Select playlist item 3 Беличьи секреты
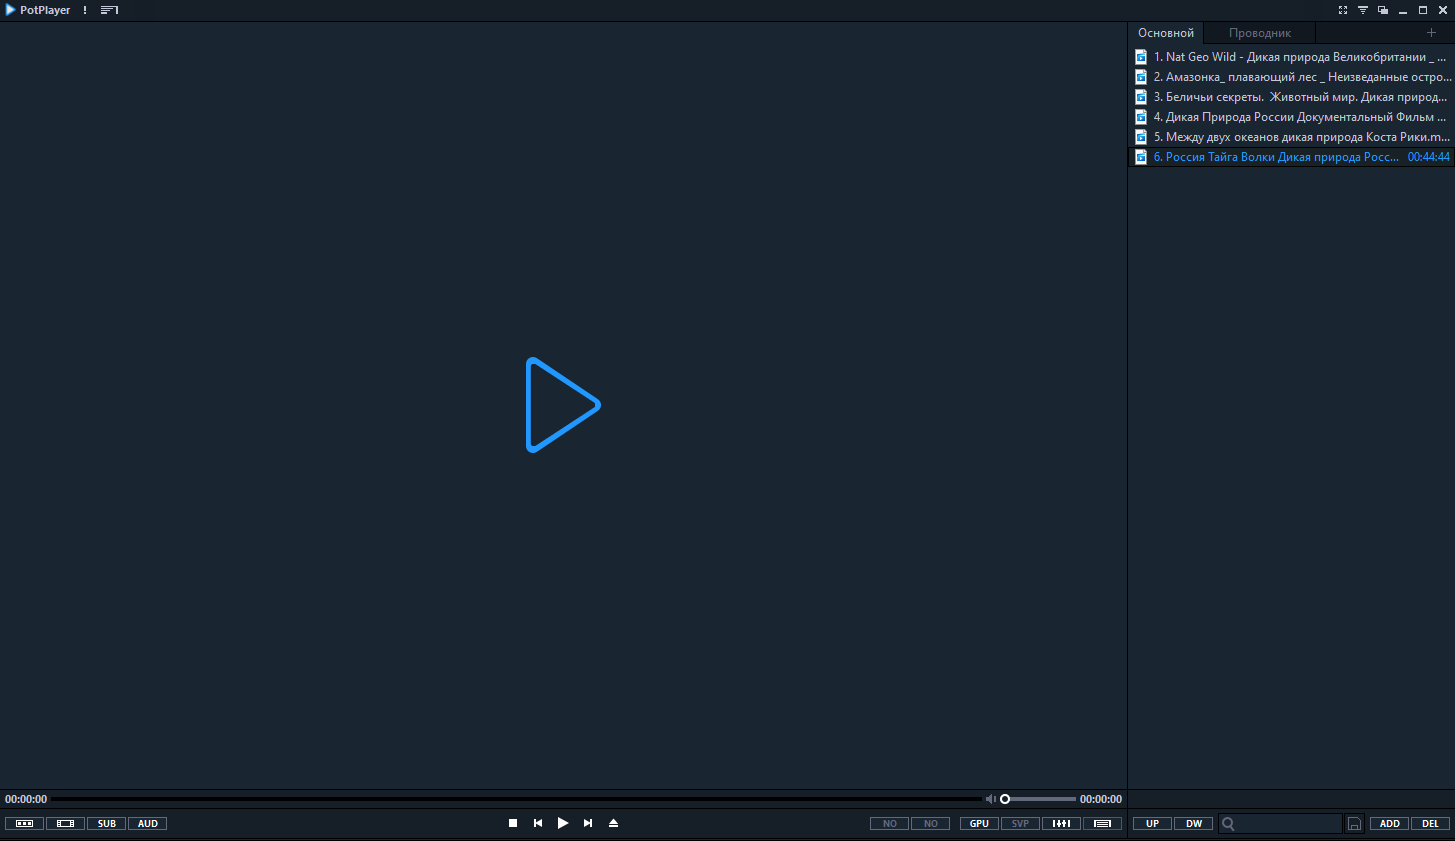 1291,97
